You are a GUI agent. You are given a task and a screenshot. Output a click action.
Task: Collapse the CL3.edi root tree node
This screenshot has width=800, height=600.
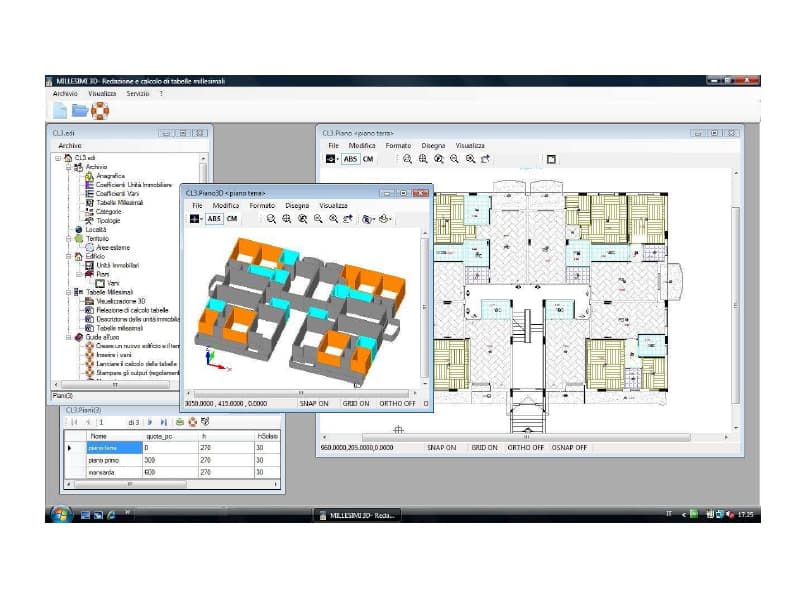58,158
